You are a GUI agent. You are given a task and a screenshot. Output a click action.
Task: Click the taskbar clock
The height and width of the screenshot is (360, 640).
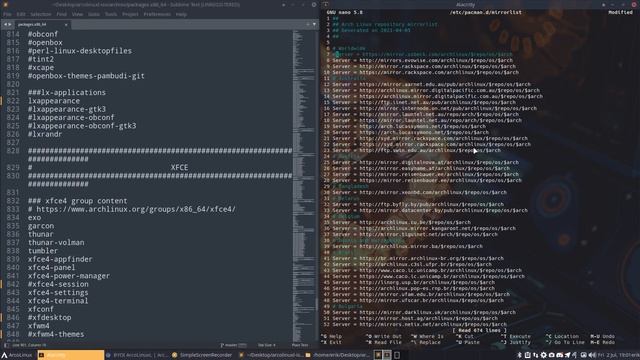point(618,355)
